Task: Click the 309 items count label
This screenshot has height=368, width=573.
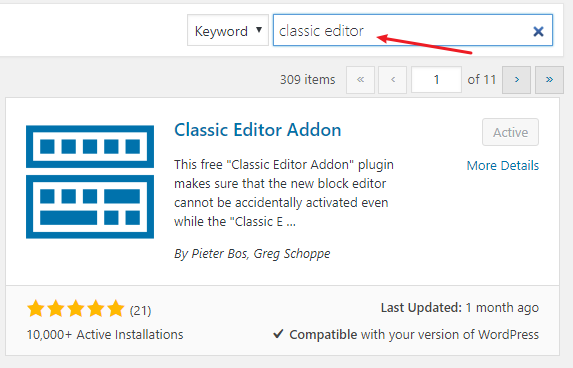Action: (307, 80)
